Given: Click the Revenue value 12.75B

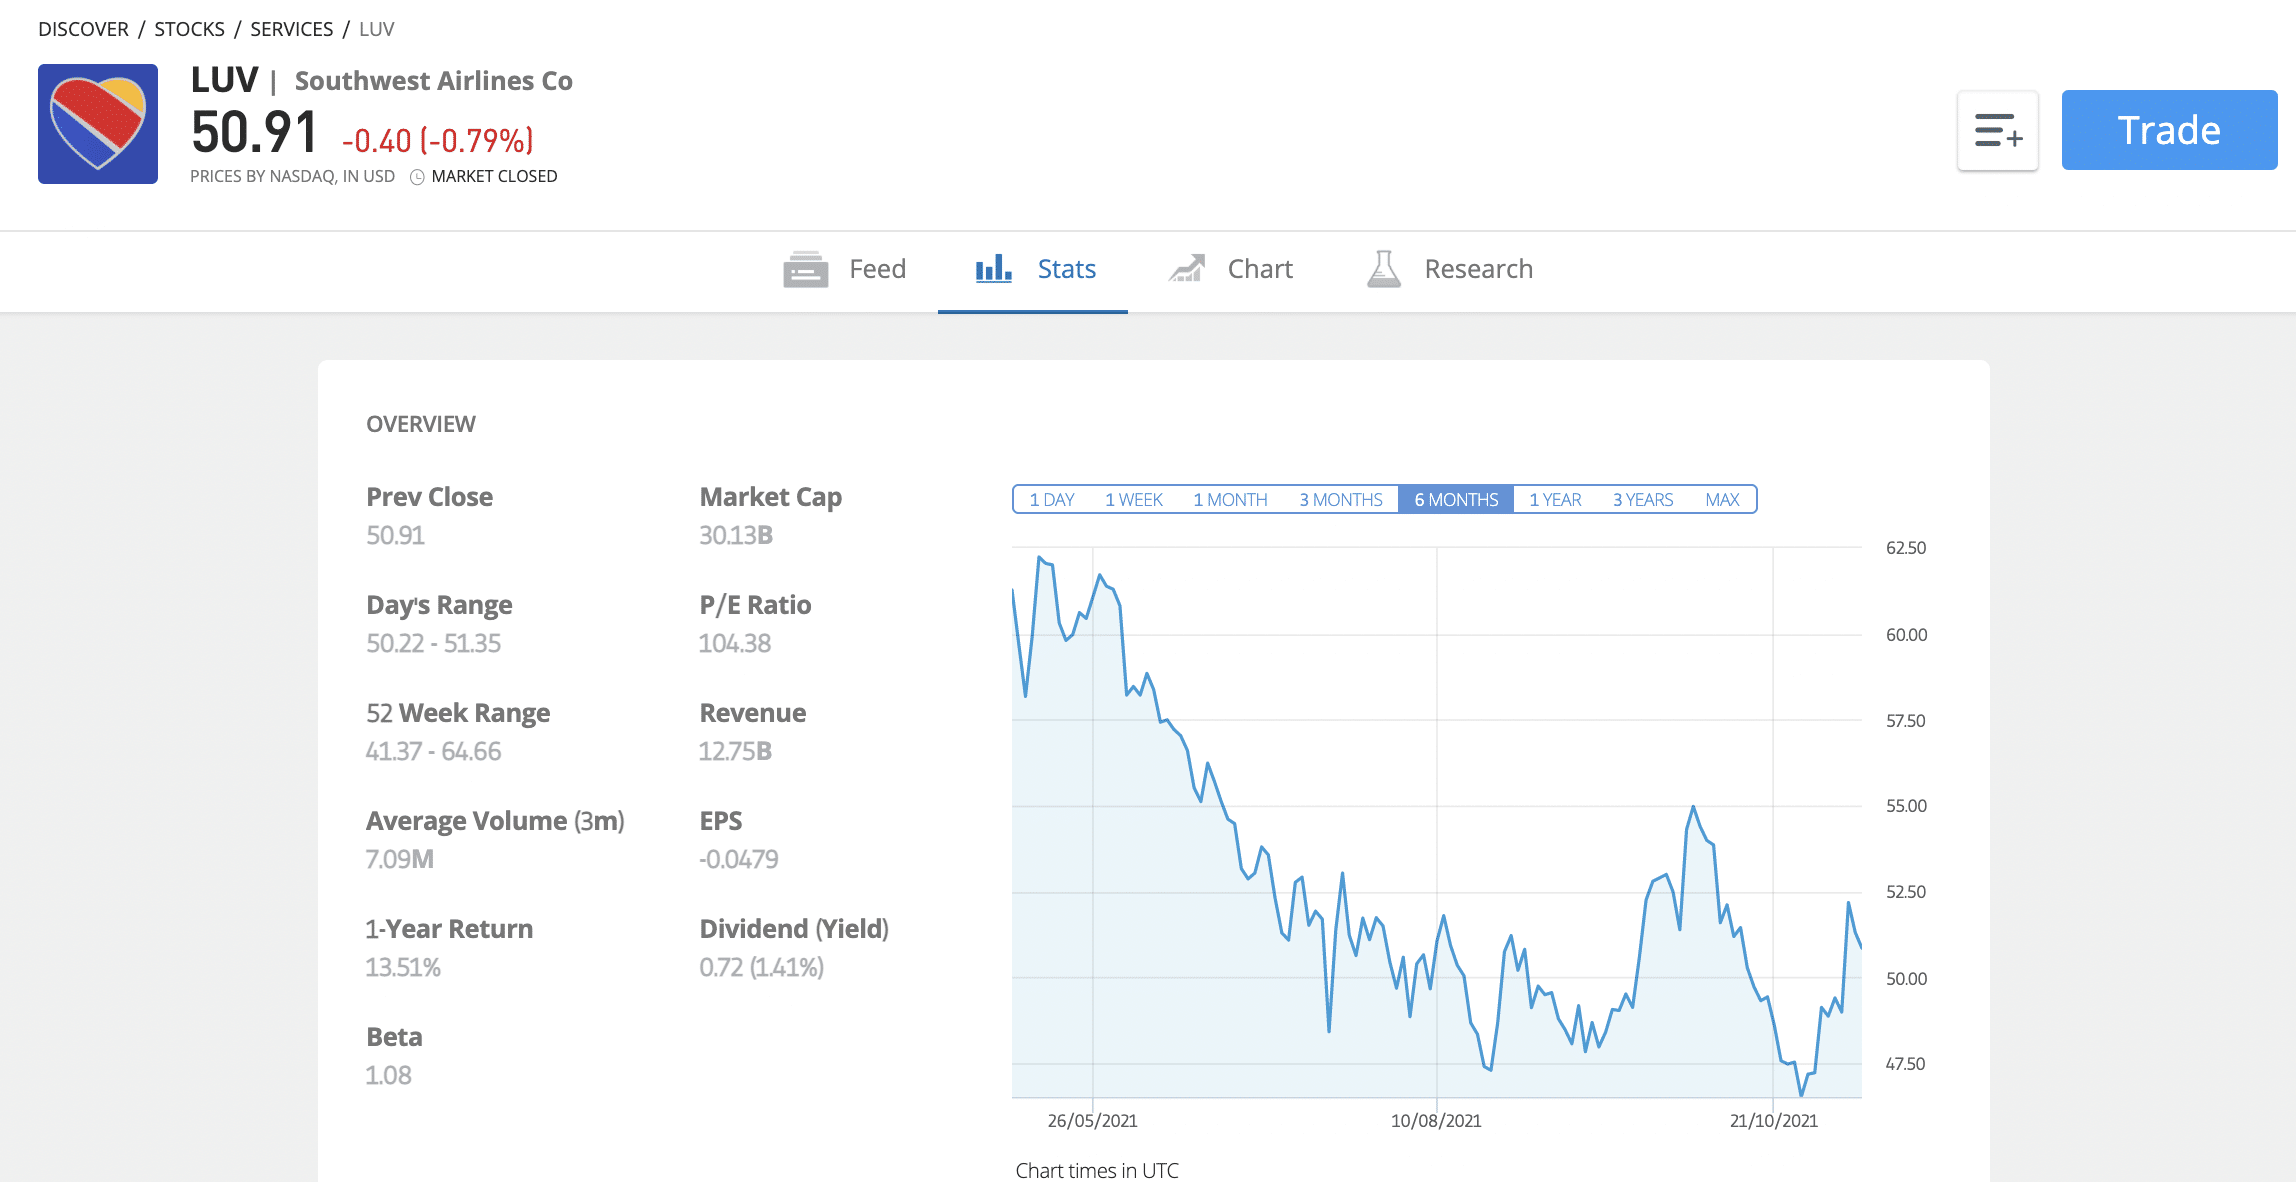Looking at the screenshot, I should [735, 751].
